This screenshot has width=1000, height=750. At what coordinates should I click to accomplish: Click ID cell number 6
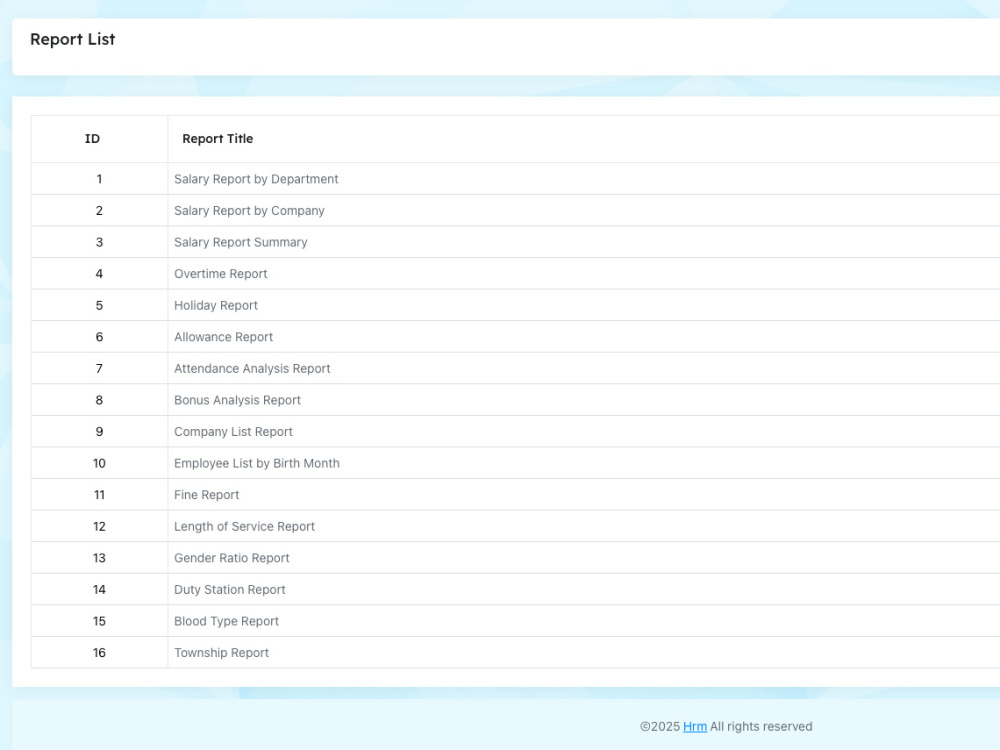pos(99,337)
